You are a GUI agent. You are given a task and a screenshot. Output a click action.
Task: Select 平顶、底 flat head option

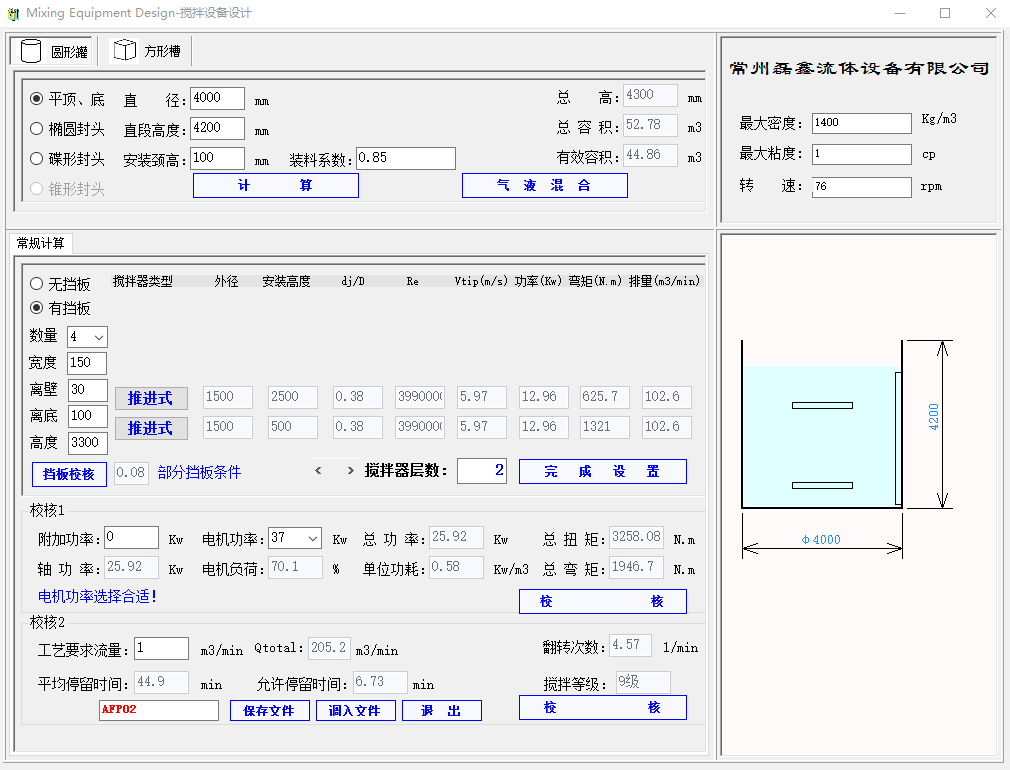(x=37, y=99)
